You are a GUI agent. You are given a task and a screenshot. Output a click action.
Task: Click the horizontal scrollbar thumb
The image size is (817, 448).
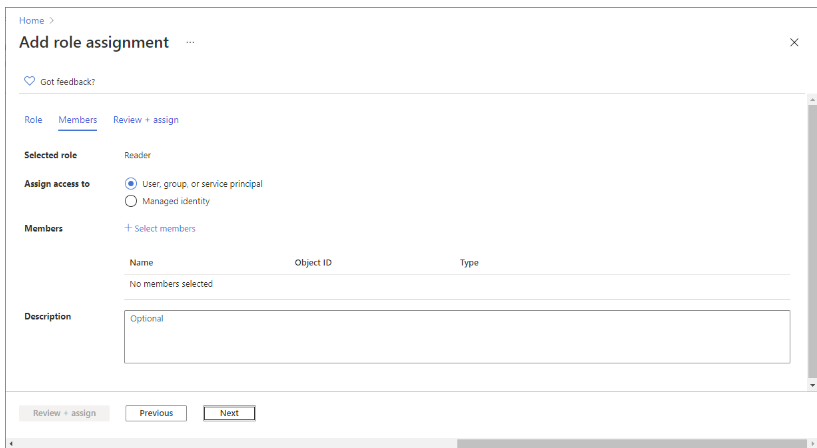tap(632, 443)
